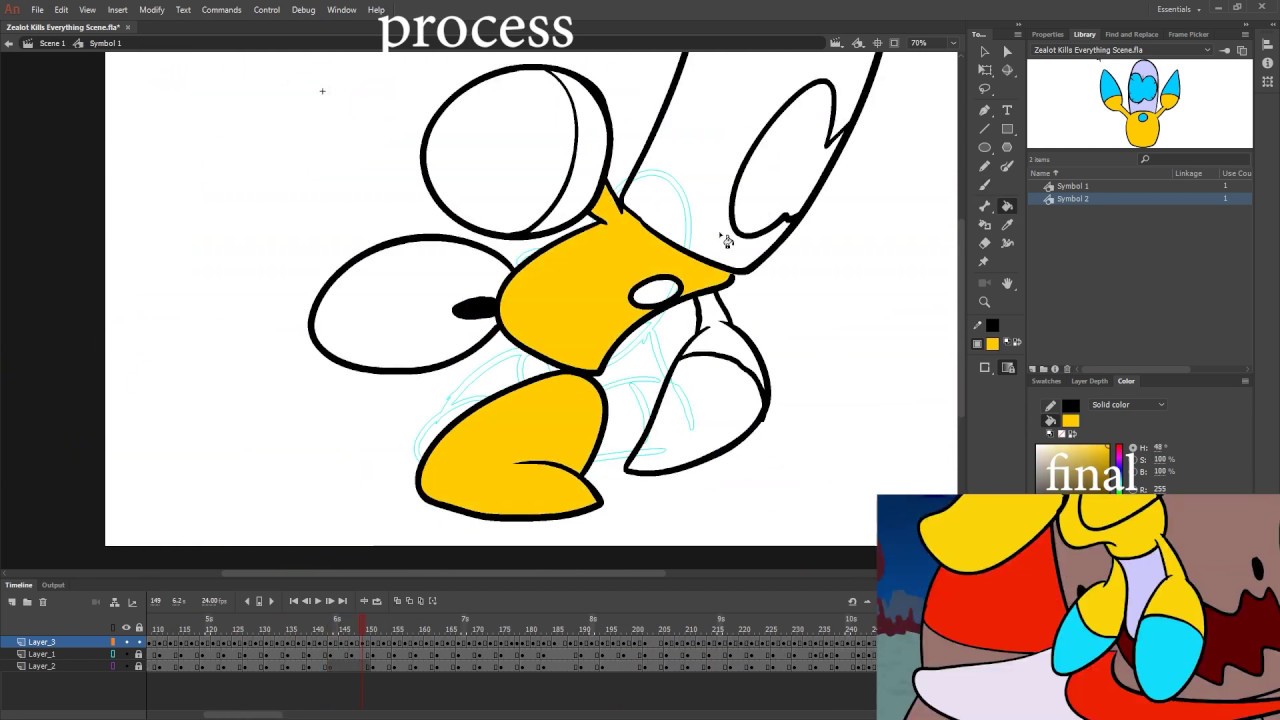Choose the Lasso tool
1280x720 pixels.
coord(985,89)
